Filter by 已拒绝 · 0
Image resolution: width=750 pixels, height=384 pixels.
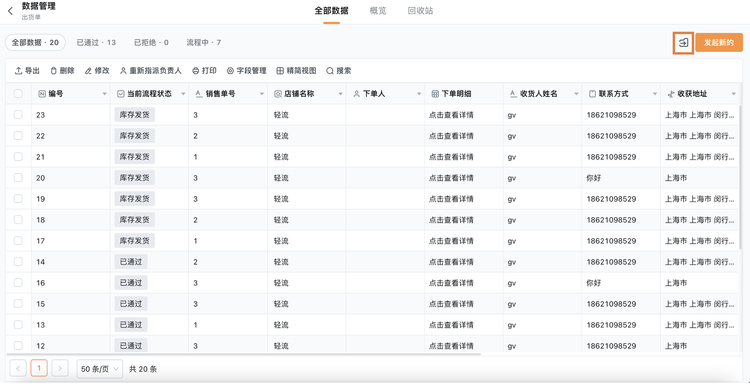click(x=151, y=43)
